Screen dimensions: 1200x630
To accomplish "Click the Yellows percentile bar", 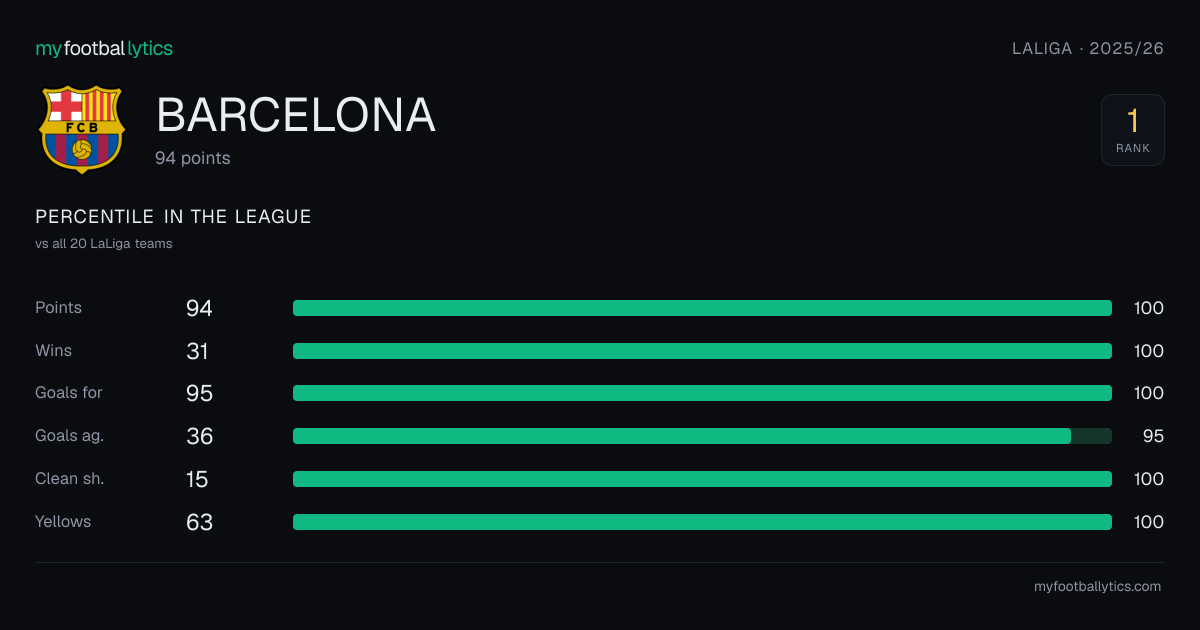I will 702,522.
